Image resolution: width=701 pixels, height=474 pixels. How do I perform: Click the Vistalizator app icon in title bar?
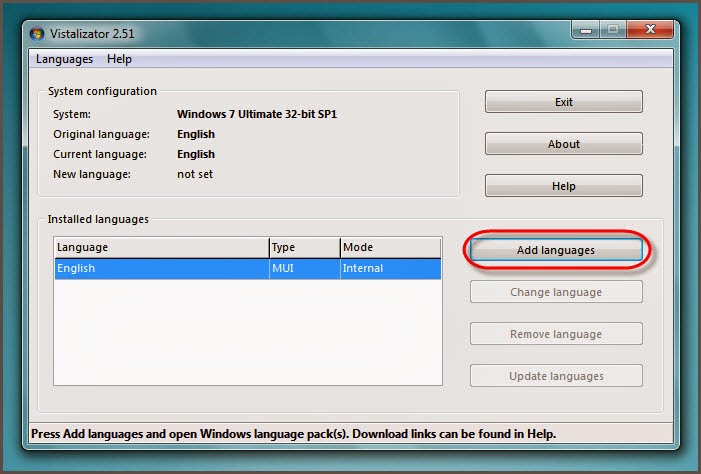click(37, 34)
